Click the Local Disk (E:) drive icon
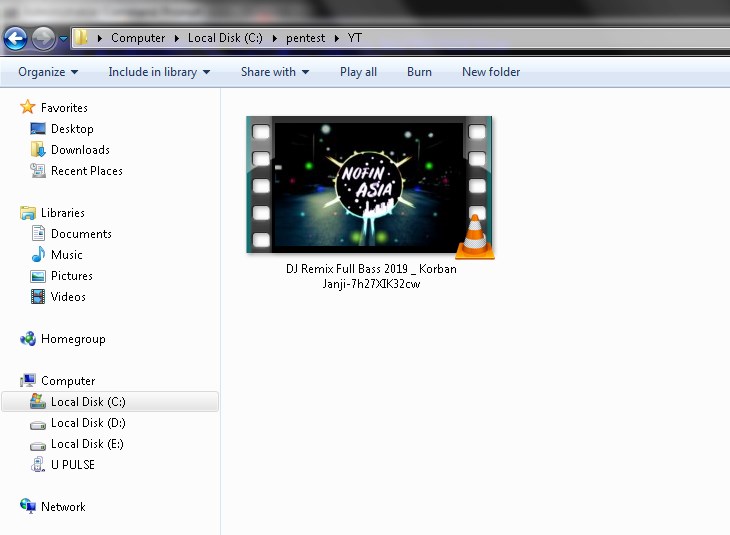Image resolution: width=730 pixels, height=535 pixels. [38, 446]
